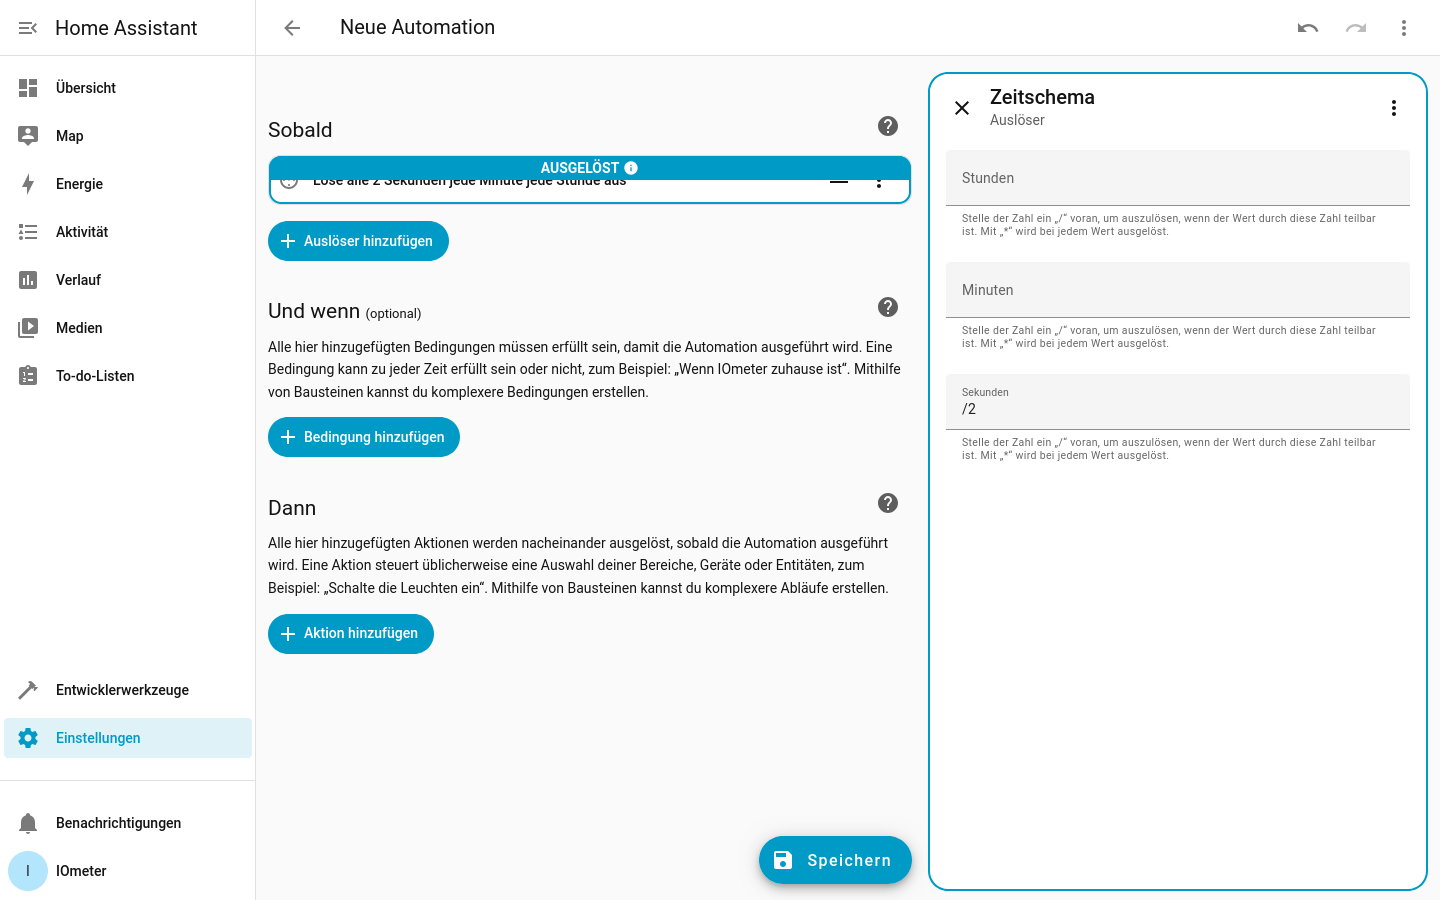Focus the Minuten input field

click(x=1178, y=290)
